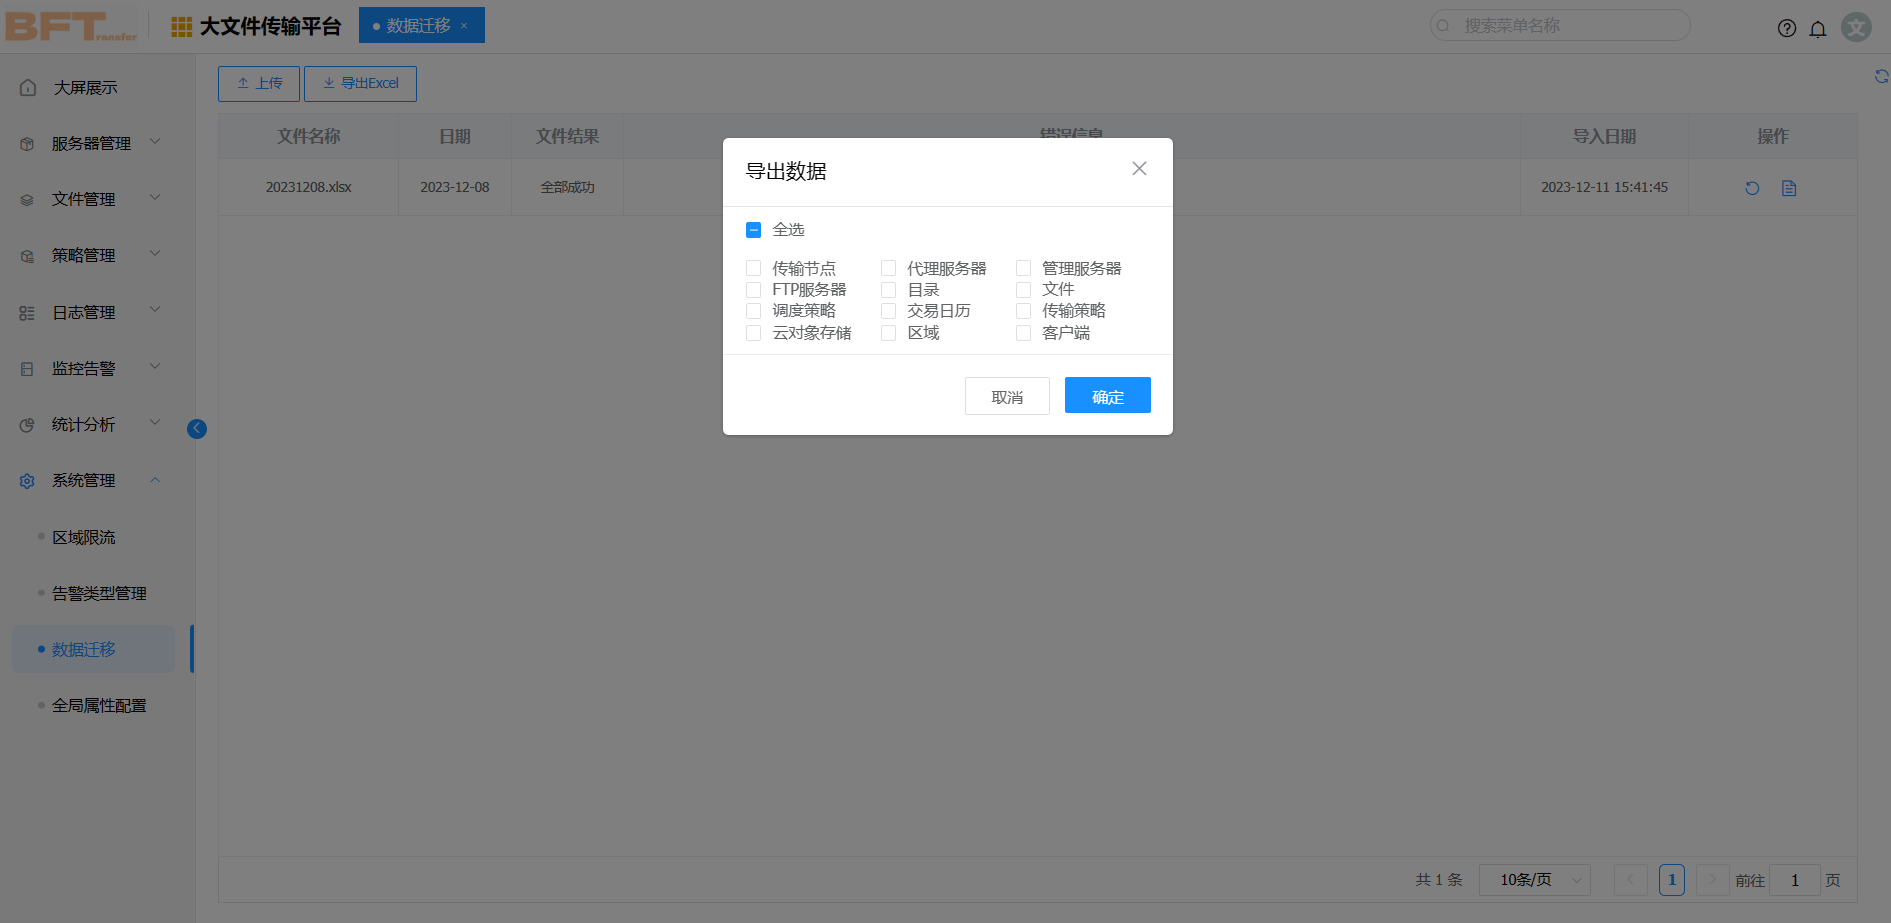
Task: Open the 10条/页 page size dropdown
Action: [1534, 880]
